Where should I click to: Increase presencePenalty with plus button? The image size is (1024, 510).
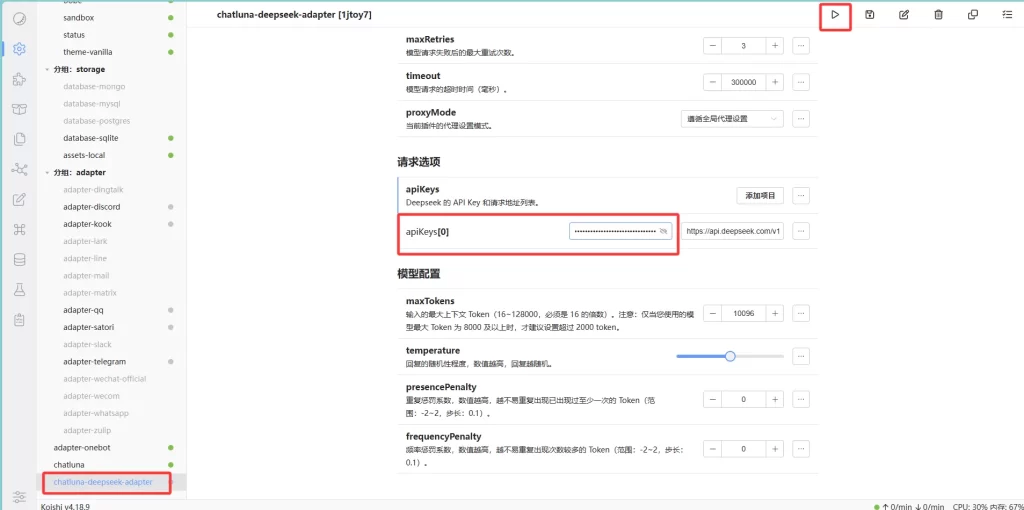(x=775, y=399)
